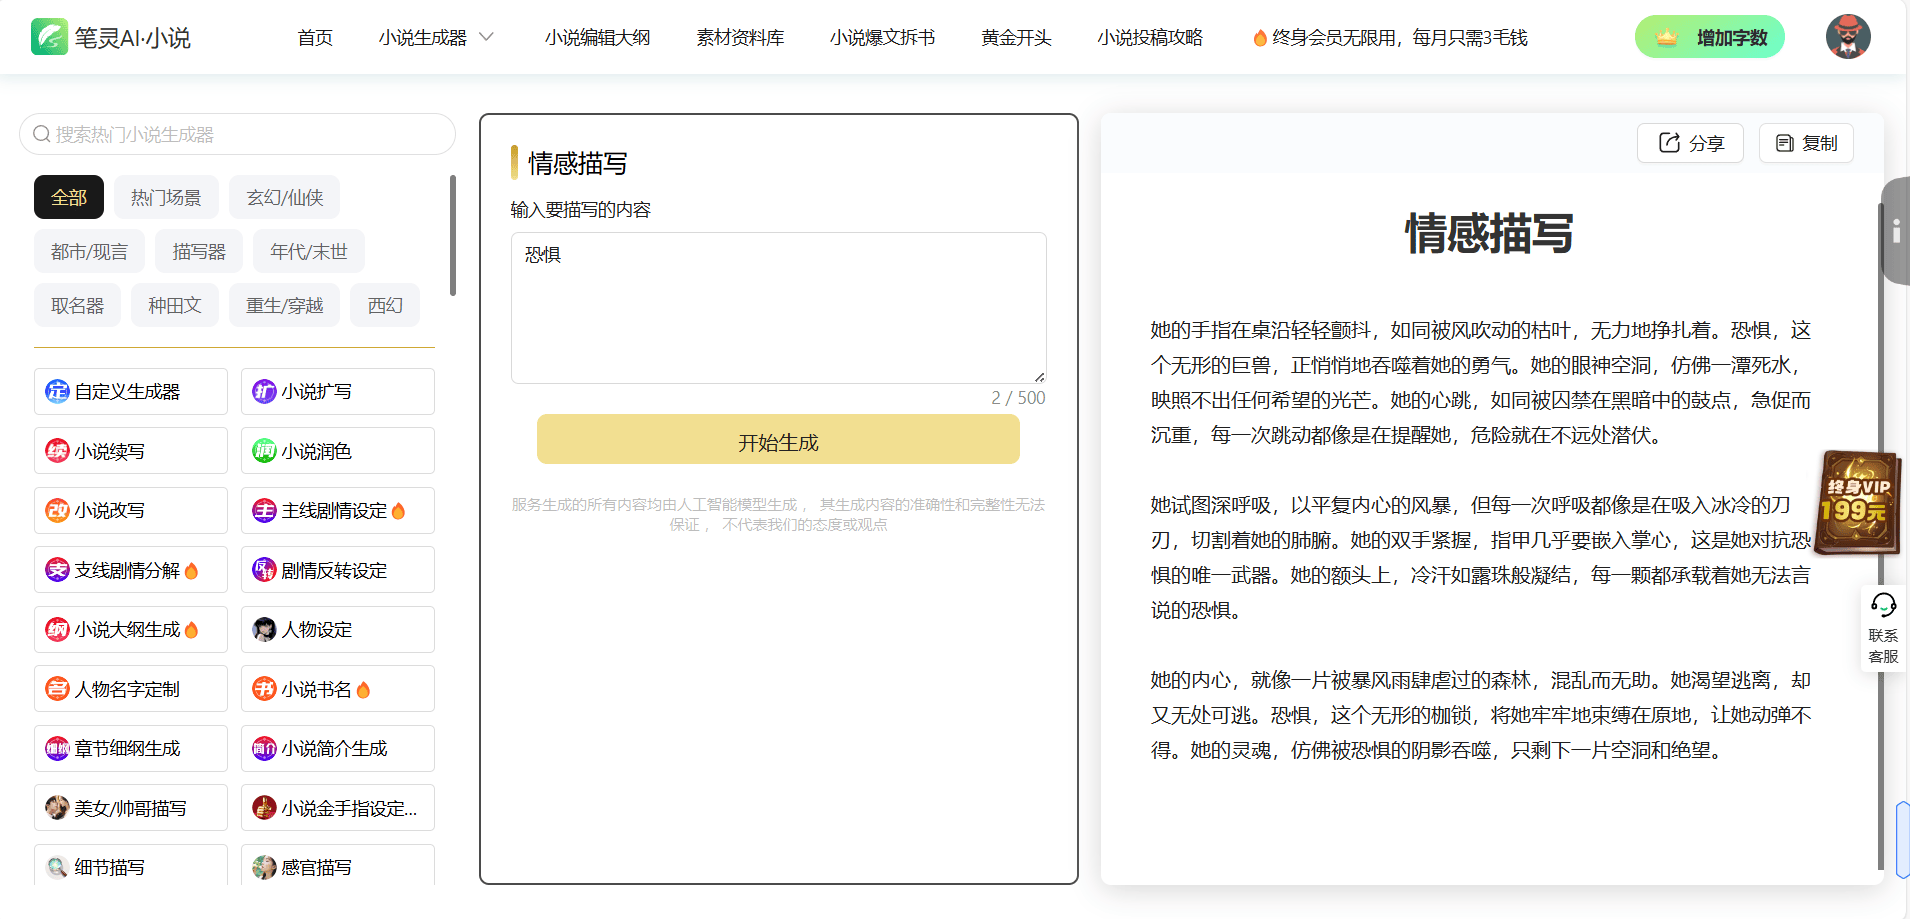1910x919 pixels.
Task: Click the gray info side tab
Action: point(1896,231)
